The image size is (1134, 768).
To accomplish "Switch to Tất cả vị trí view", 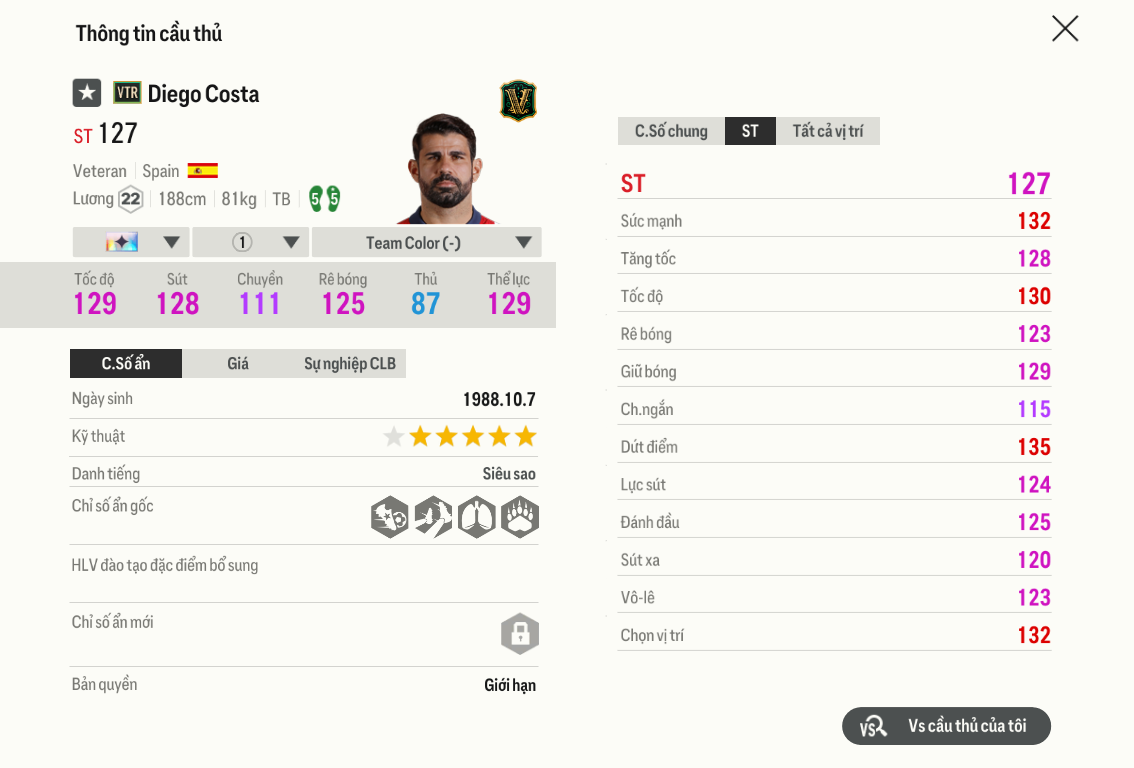I will [828, 130].
